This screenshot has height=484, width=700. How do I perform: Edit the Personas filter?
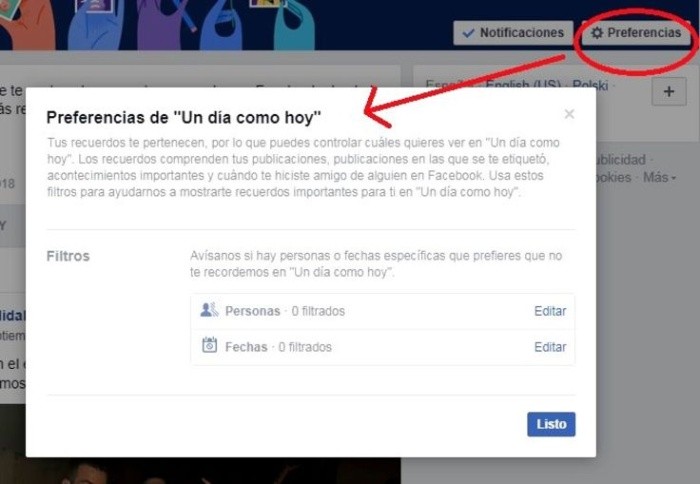pyautogui.click(x=550, y=311)
